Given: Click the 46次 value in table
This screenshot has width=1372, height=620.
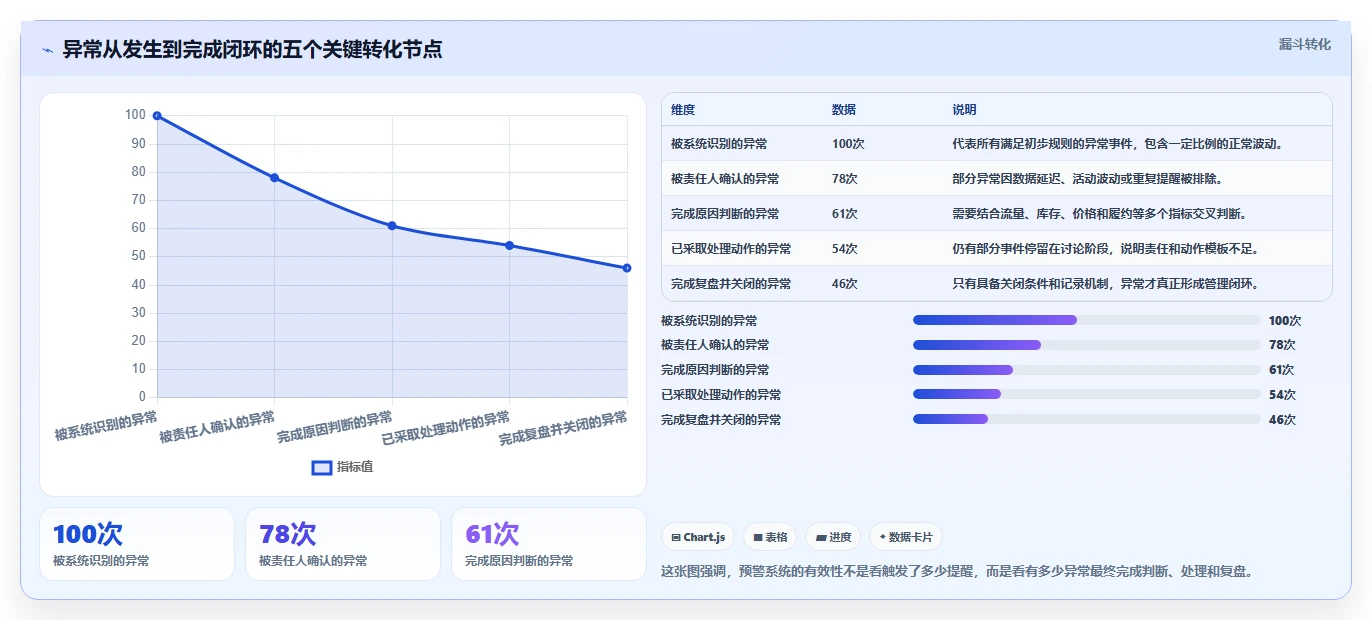Looking at the screenshot, I should tap(845, 284).
